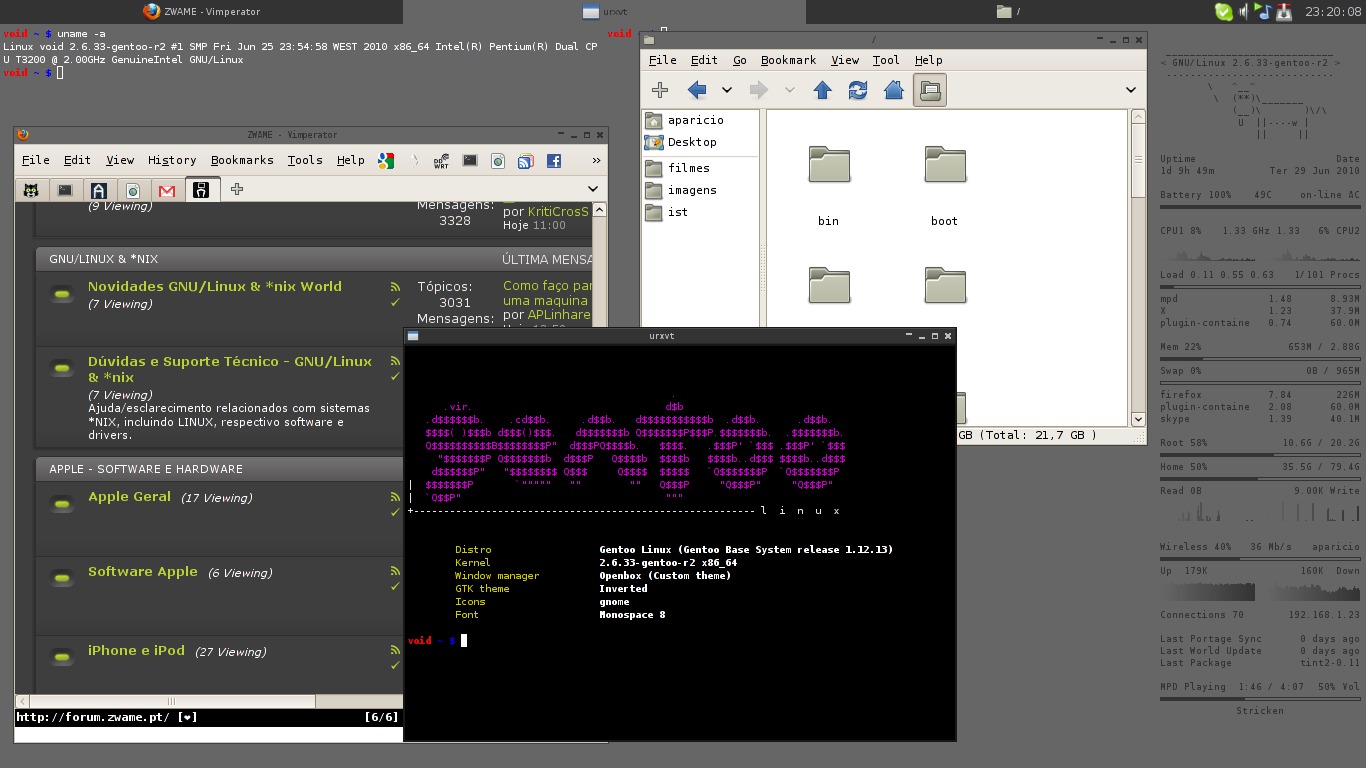Screen dimensions: 1366x768
Task: Open the Apple Geral forum link
Action: [129, 497]
